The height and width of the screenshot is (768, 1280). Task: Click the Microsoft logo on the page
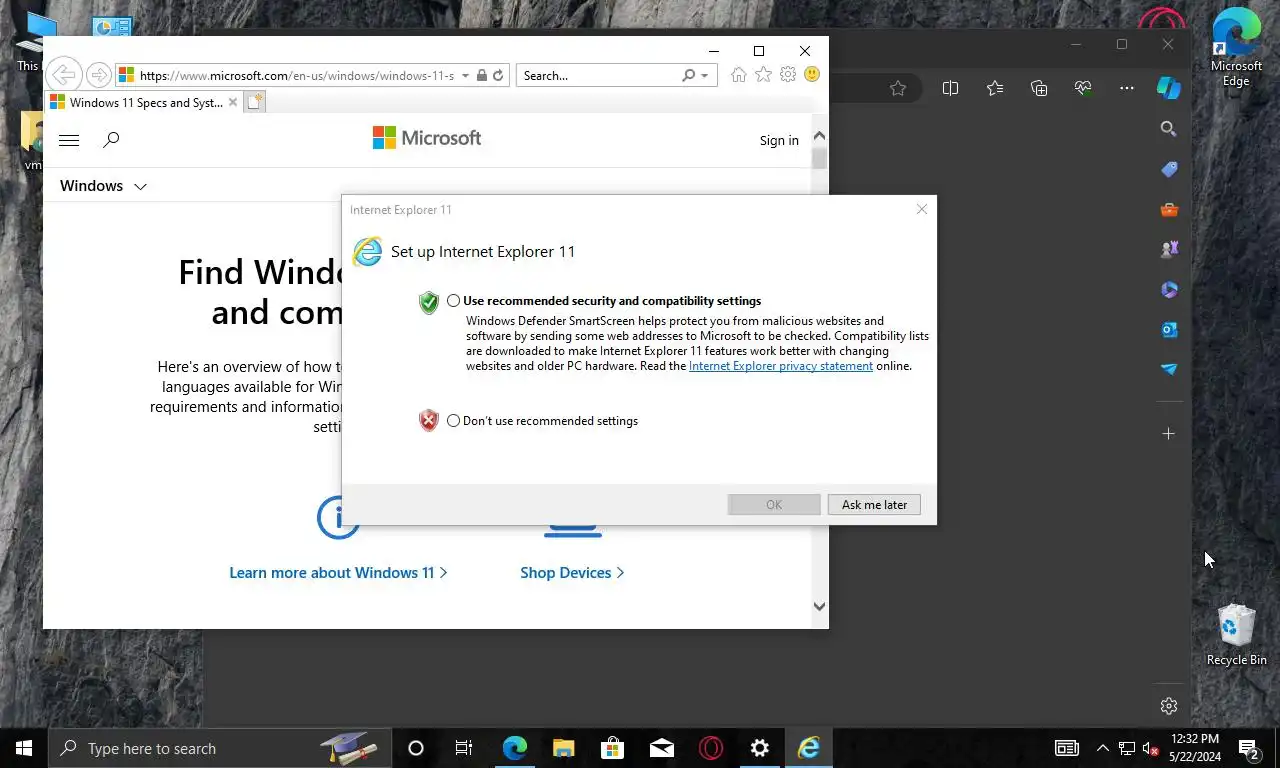coord(427,138)
